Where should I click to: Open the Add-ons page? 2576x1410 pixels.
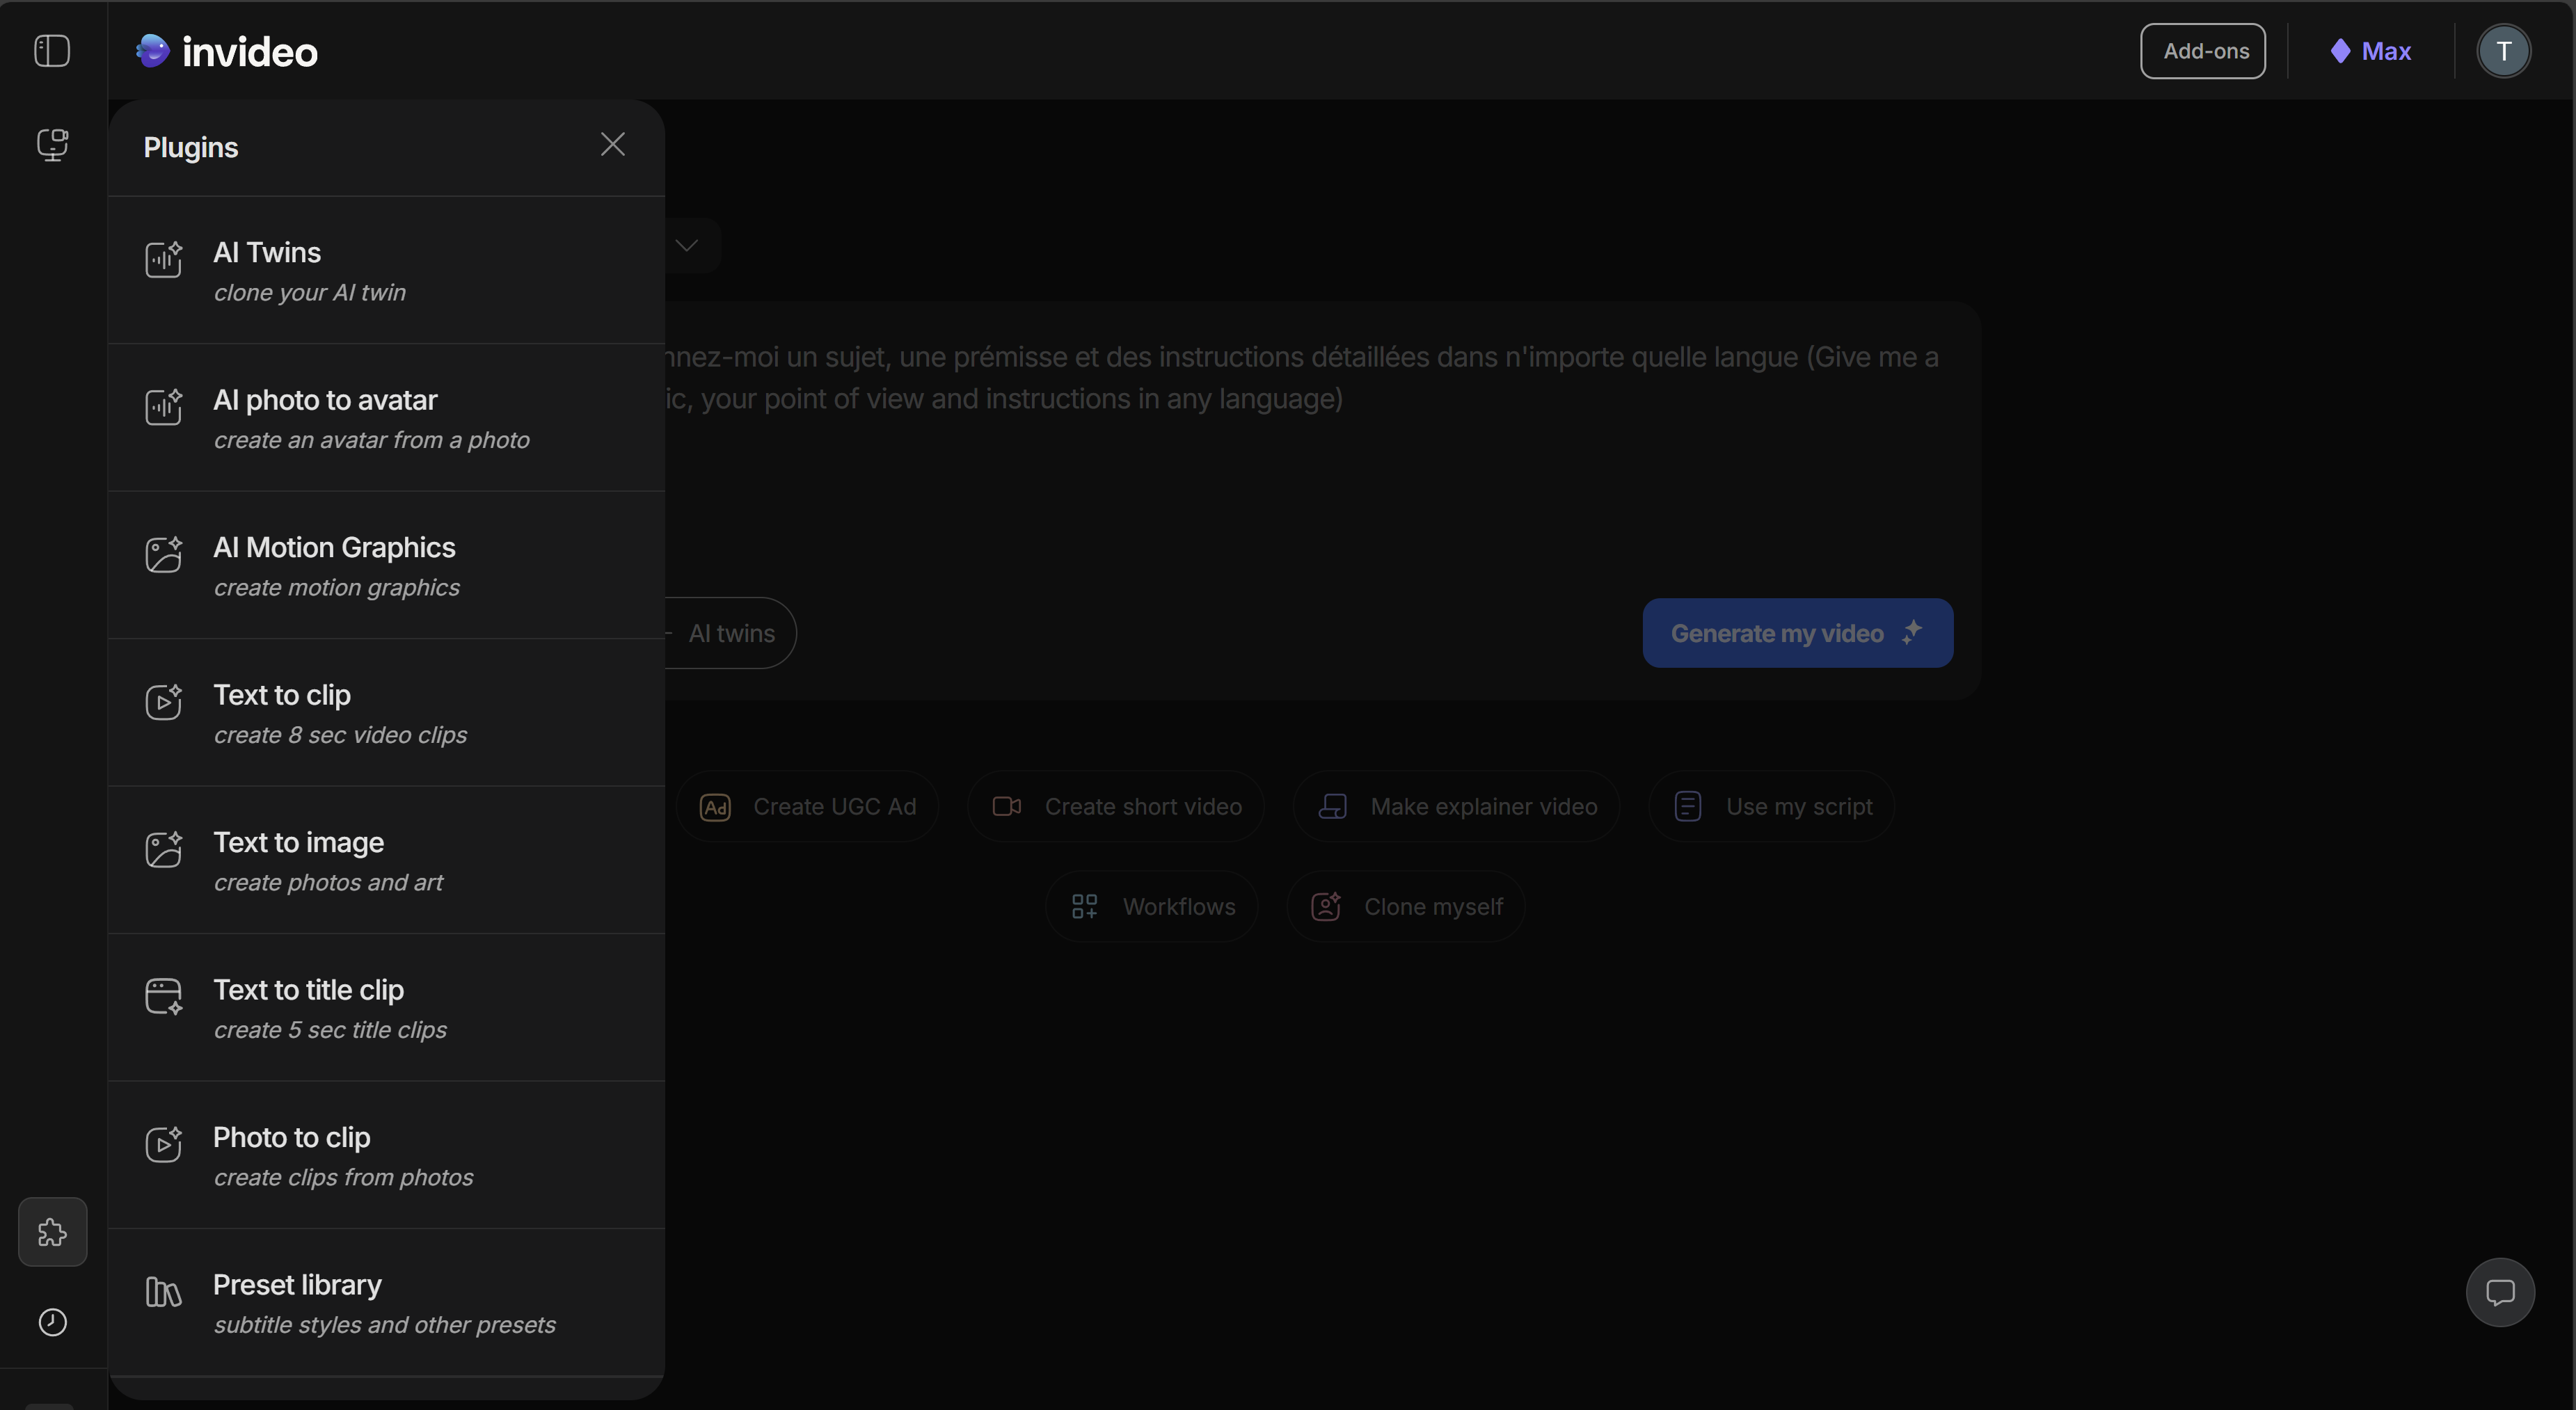click(2203, 51)
